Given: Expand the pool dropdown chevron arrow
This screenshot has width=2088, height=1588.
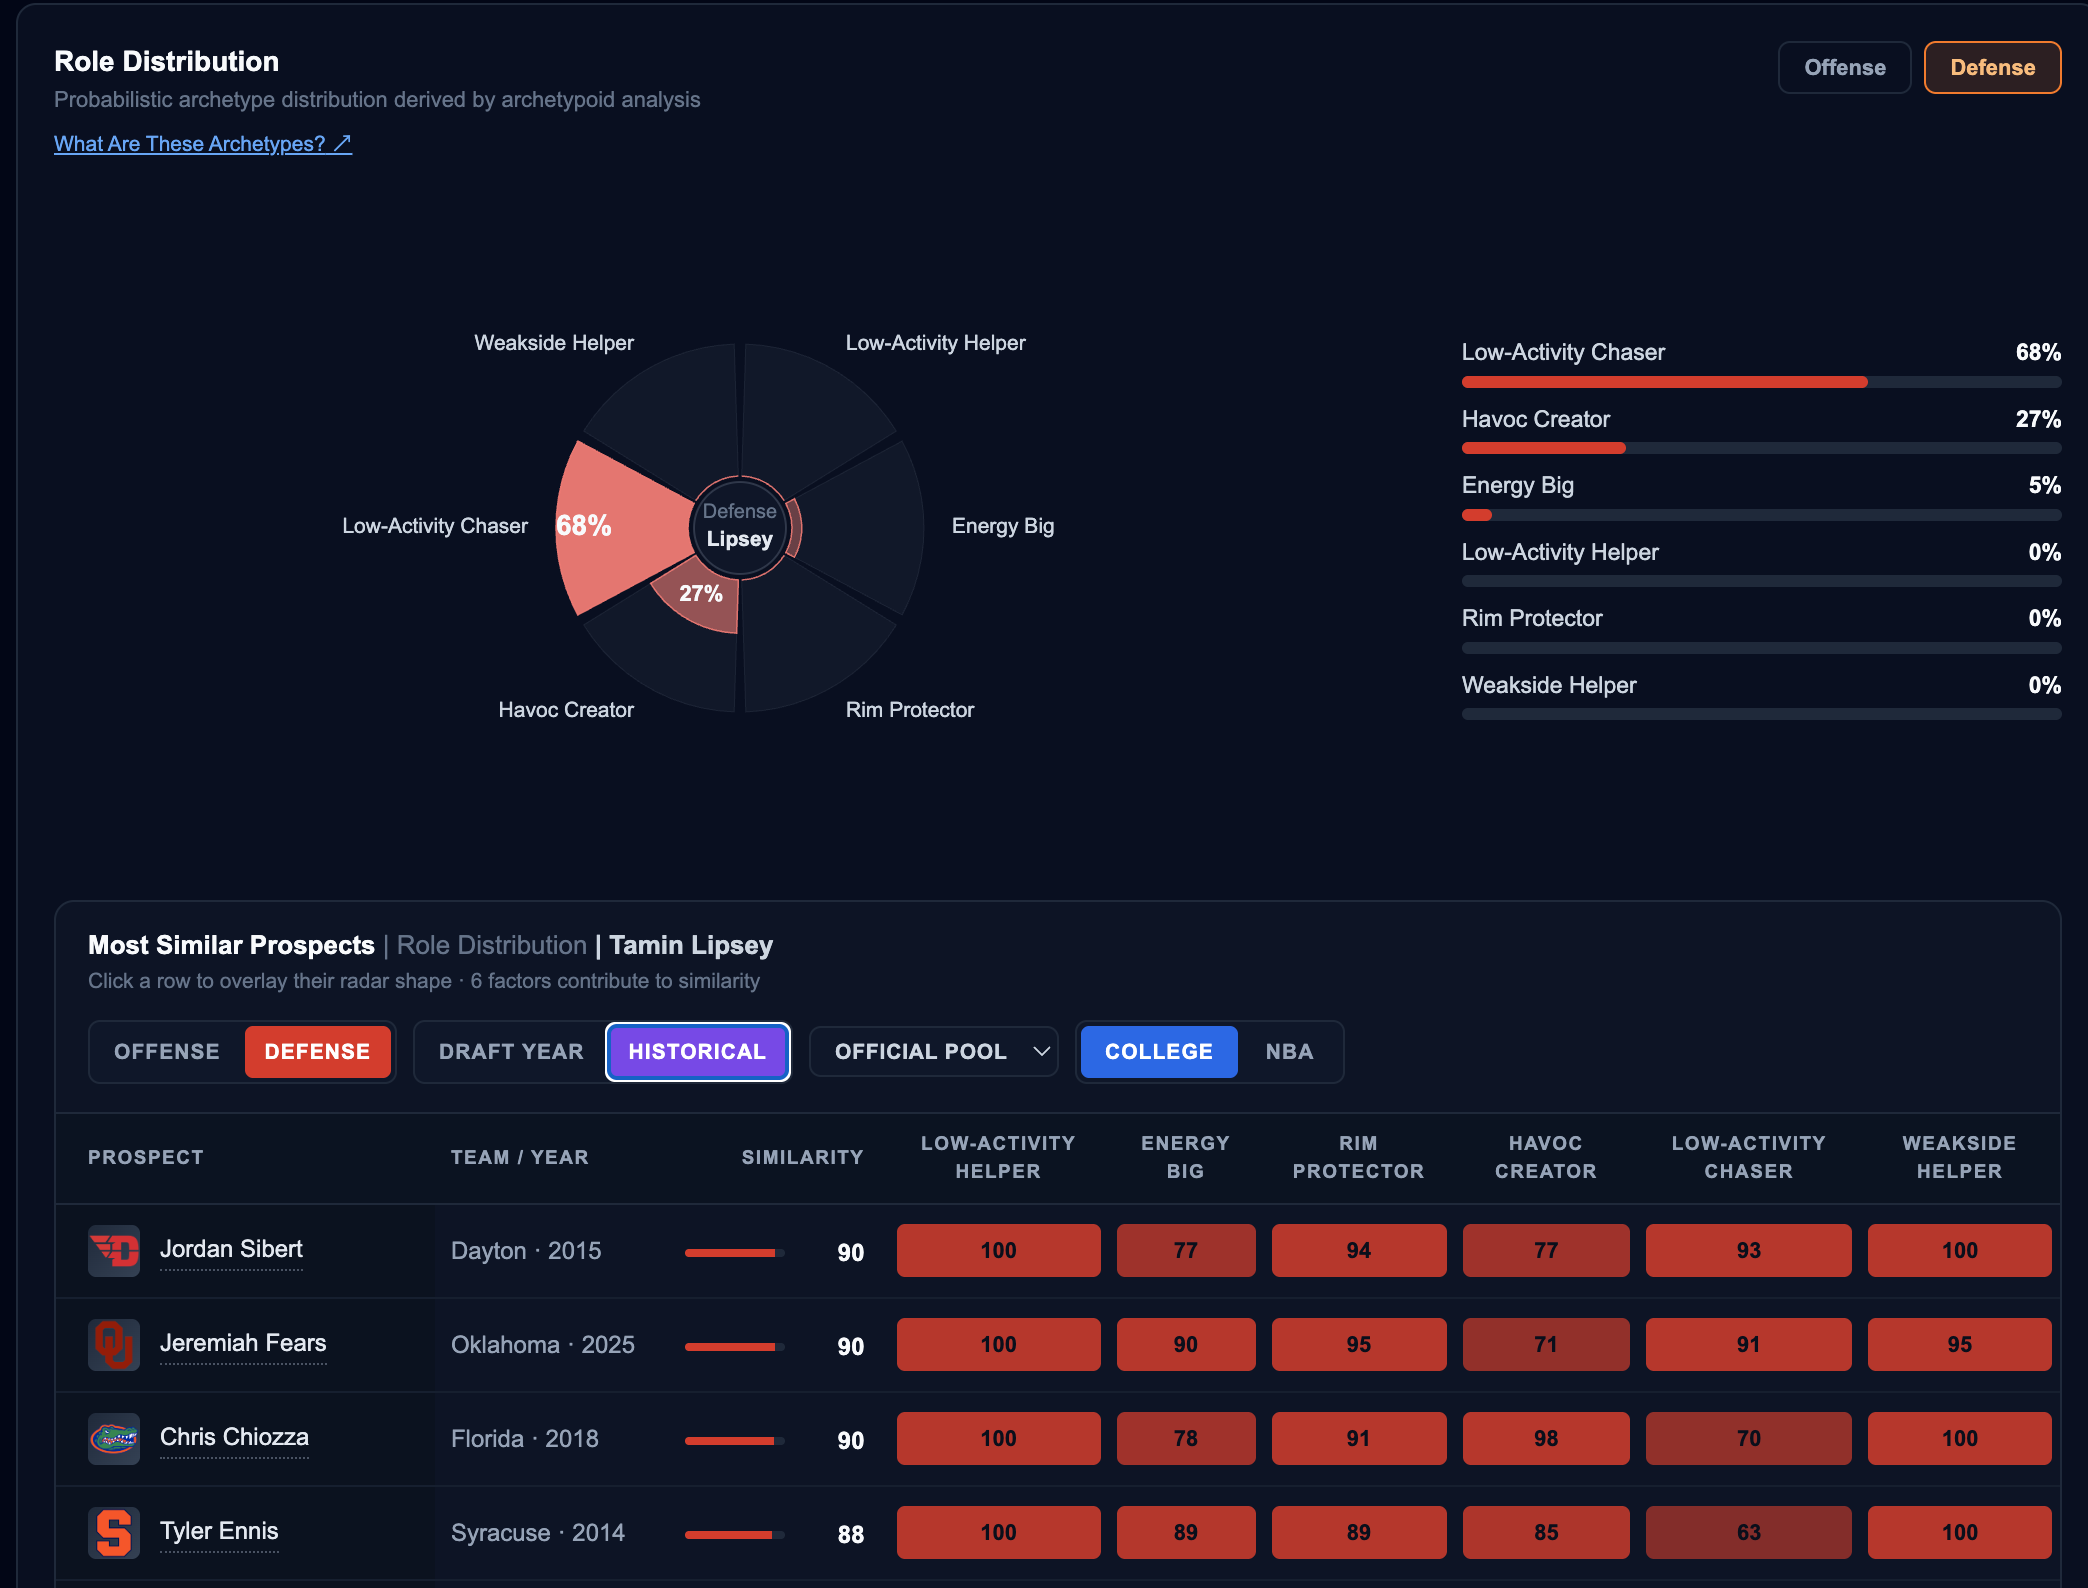Looking at the screenshot, I should (1041, 1052).
